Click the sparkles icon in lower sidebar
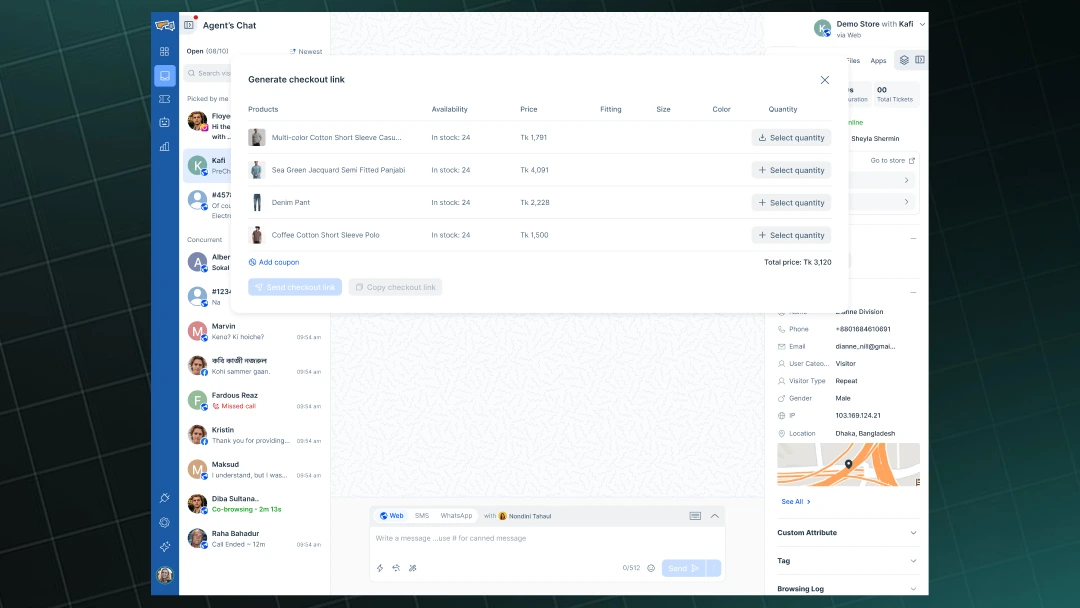The height and width of the screenshot is (608, 1080). (x=164, y=547)
